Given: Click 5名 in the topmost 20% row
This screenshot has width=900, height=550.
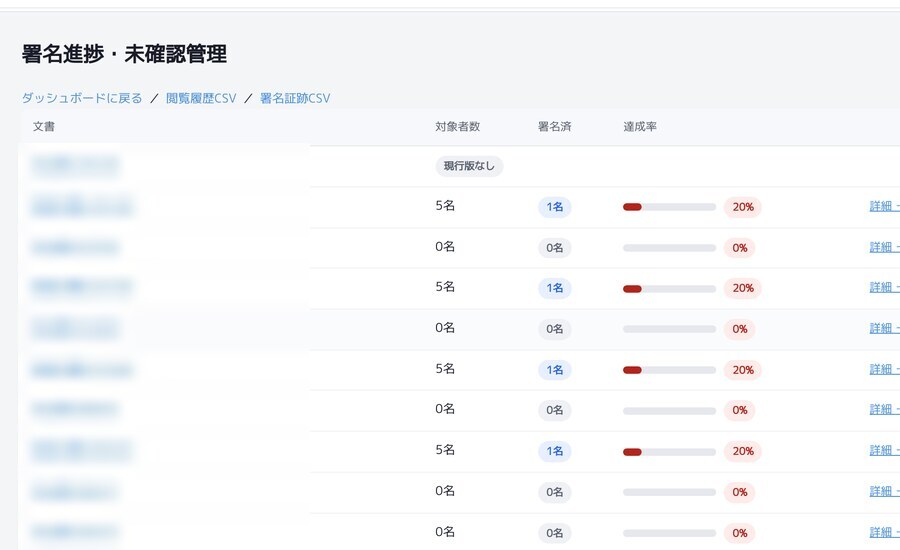Looking at the screenshot, I should [445, 206].
